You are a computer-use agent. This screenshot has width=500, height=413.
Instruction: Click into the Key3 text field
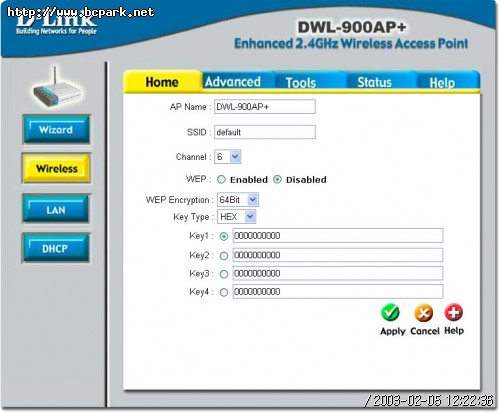point(338,273)
